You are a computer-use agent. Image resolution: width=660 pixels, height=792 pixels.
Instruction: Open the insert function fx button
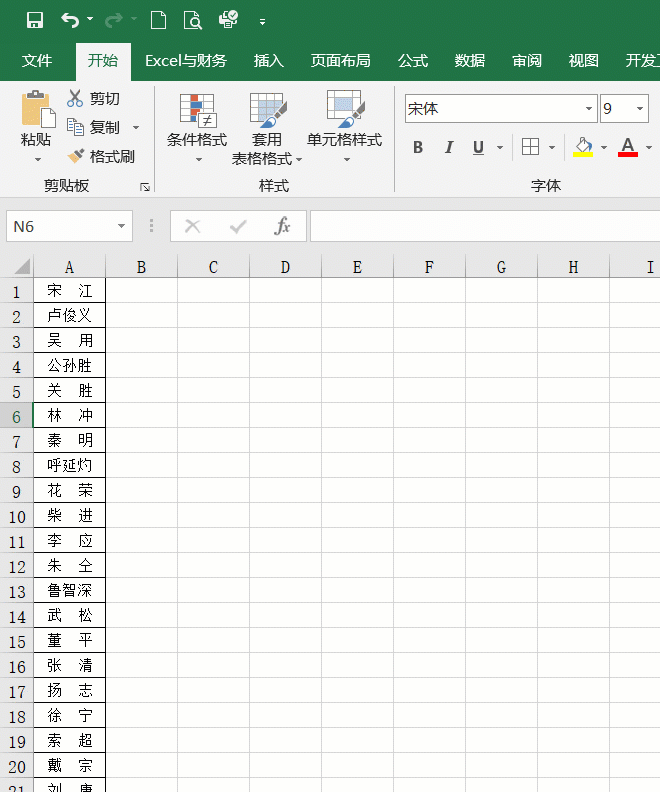(282, 226)
